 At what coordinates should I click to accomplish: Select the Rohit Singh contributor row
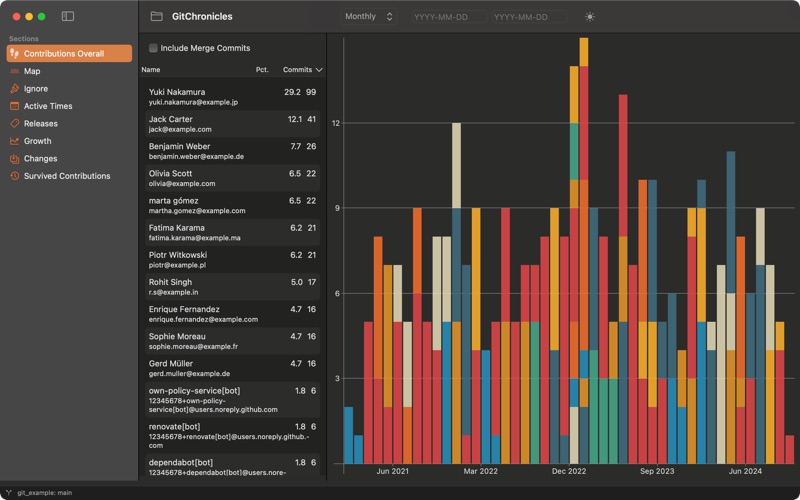232,287
